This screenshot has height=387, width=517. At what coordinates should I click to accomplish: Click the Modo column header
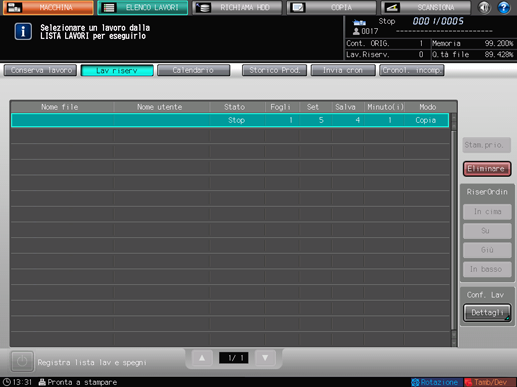(428, 107)
